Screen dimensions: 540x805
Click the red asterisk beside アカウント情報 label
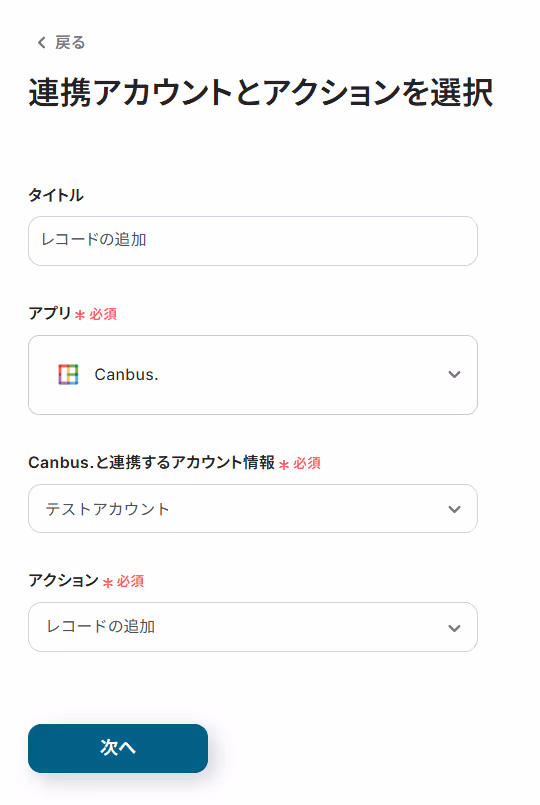click(284, 465)
